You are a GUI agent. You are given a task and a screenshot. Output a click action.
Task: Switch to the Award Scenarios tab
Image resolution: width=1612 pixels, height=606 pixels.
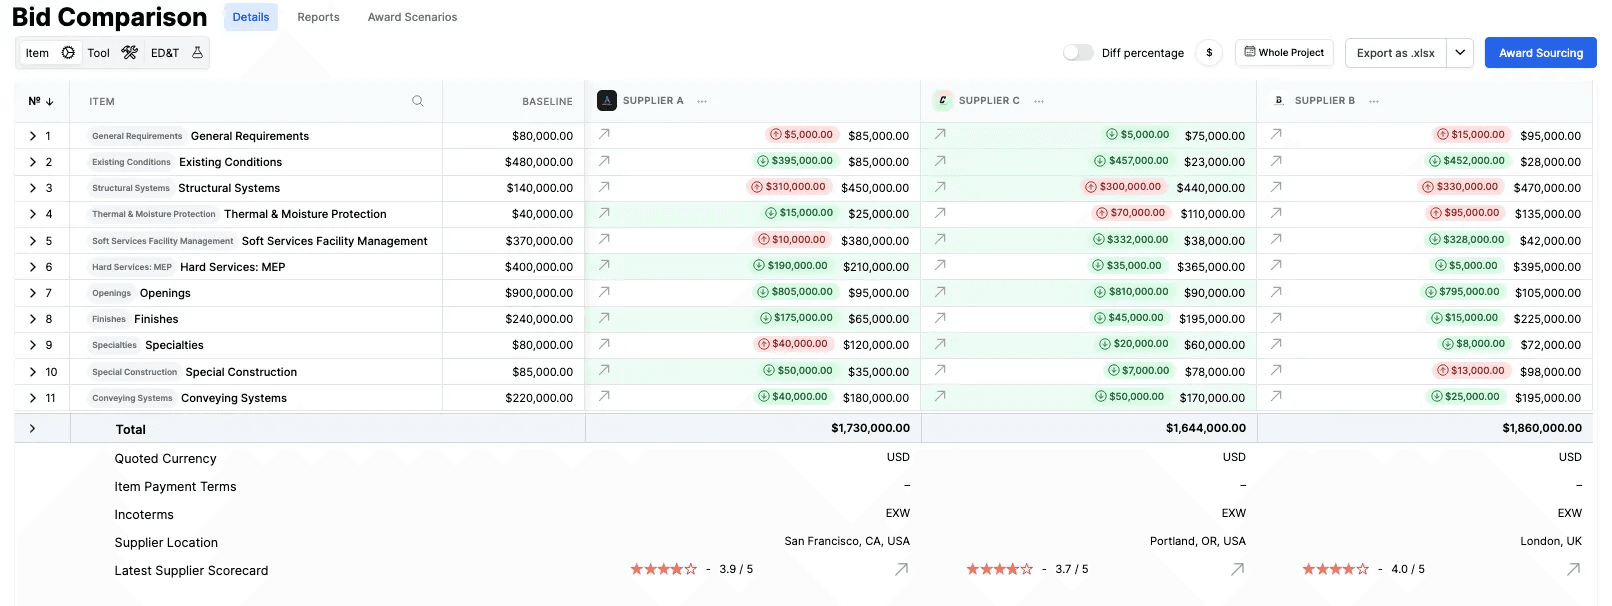pos(412,17)
